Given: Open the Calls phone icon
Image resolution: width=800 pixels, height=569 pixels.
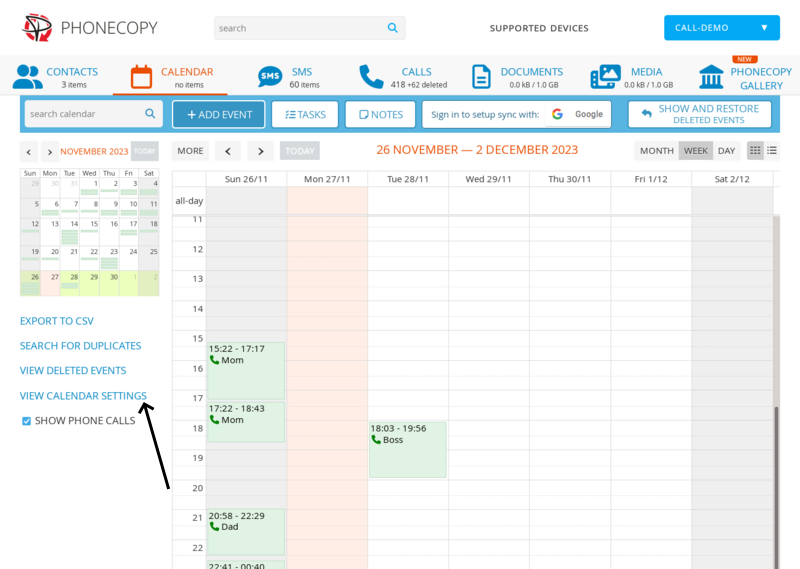Looking at the screenshot, I should click(x=371, y=77).
